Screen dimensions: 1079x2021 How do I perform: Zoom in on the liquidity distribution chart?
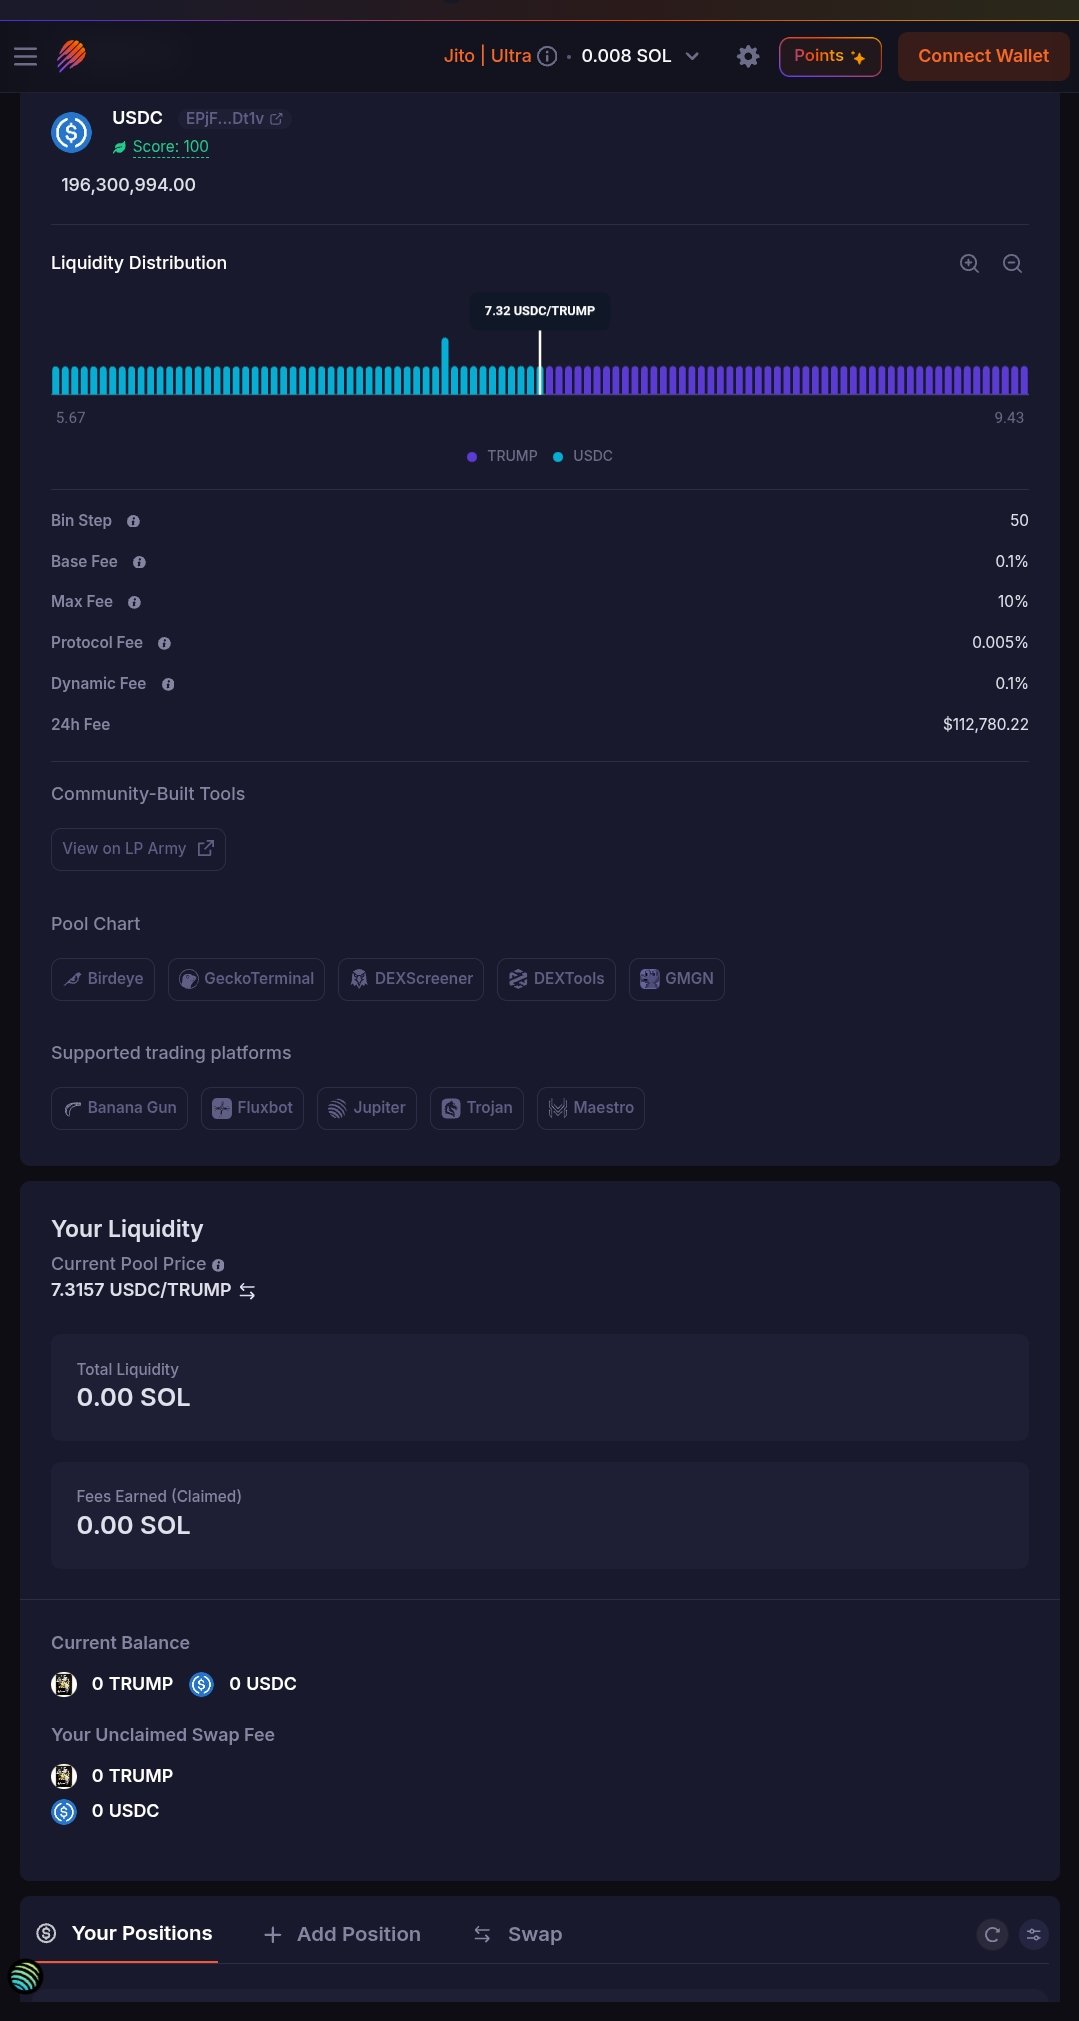click(969, 263)
